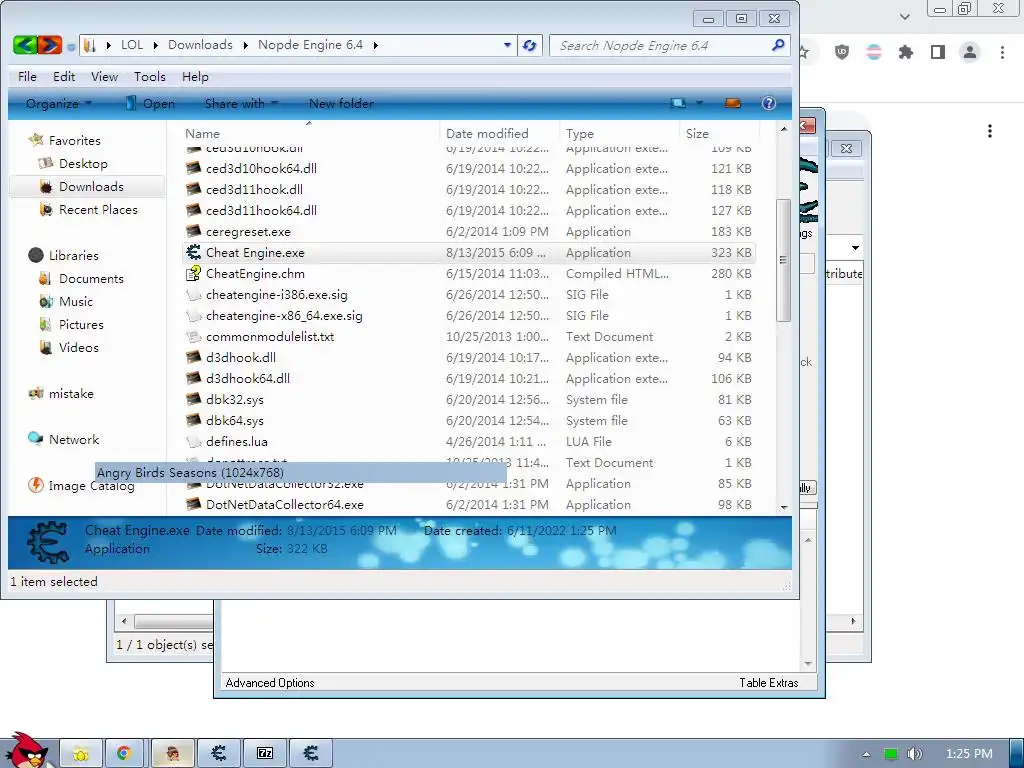
Task: Open the Help menu
Action: point(195,76)
